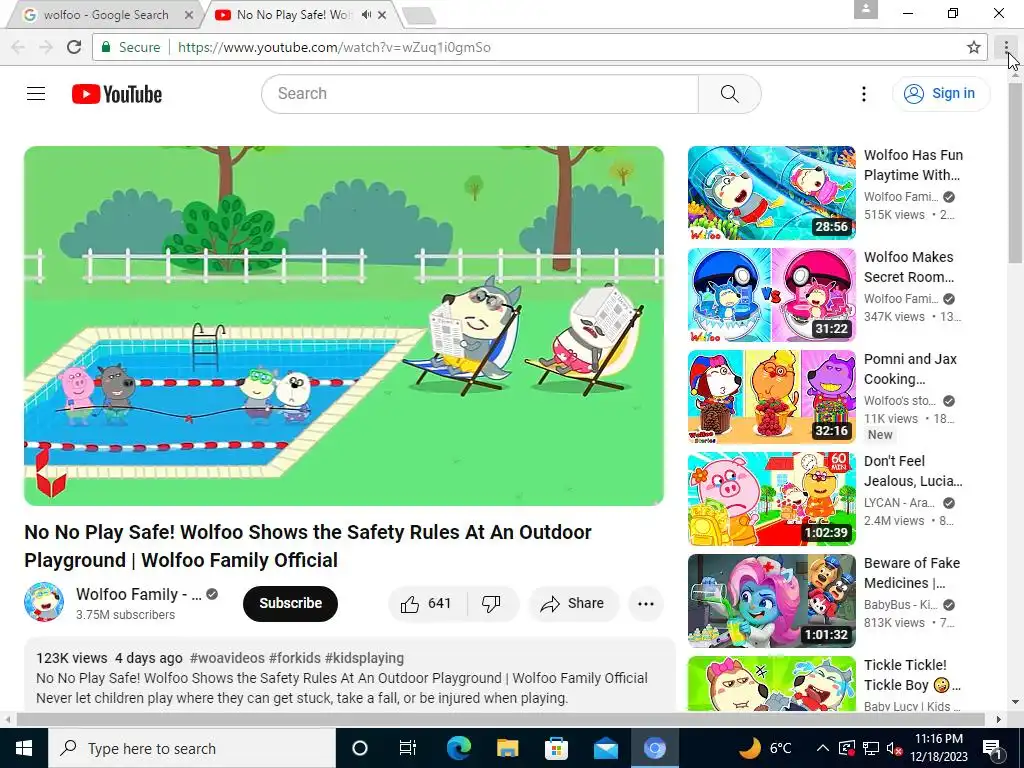Open network icon in system tray
The image size is (1024, 768).
[x=871, y=748]
